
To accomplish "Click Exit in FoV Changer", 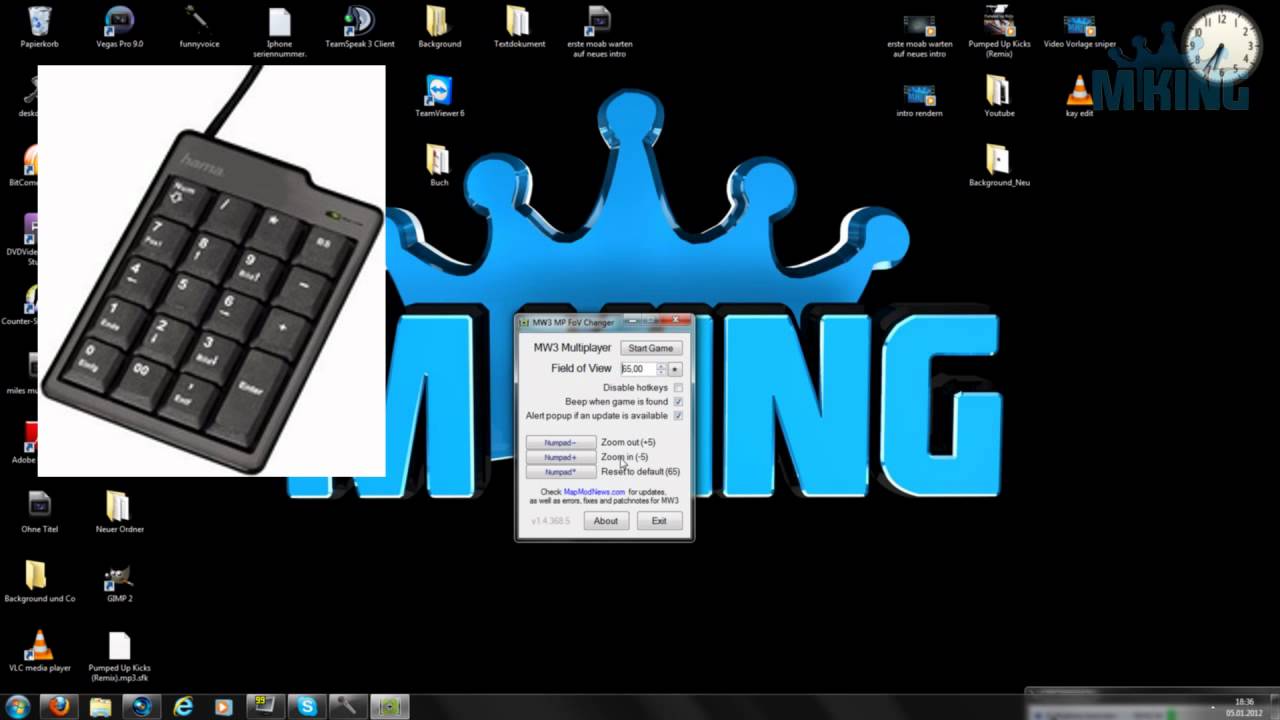I will click(x=659, y=521).
